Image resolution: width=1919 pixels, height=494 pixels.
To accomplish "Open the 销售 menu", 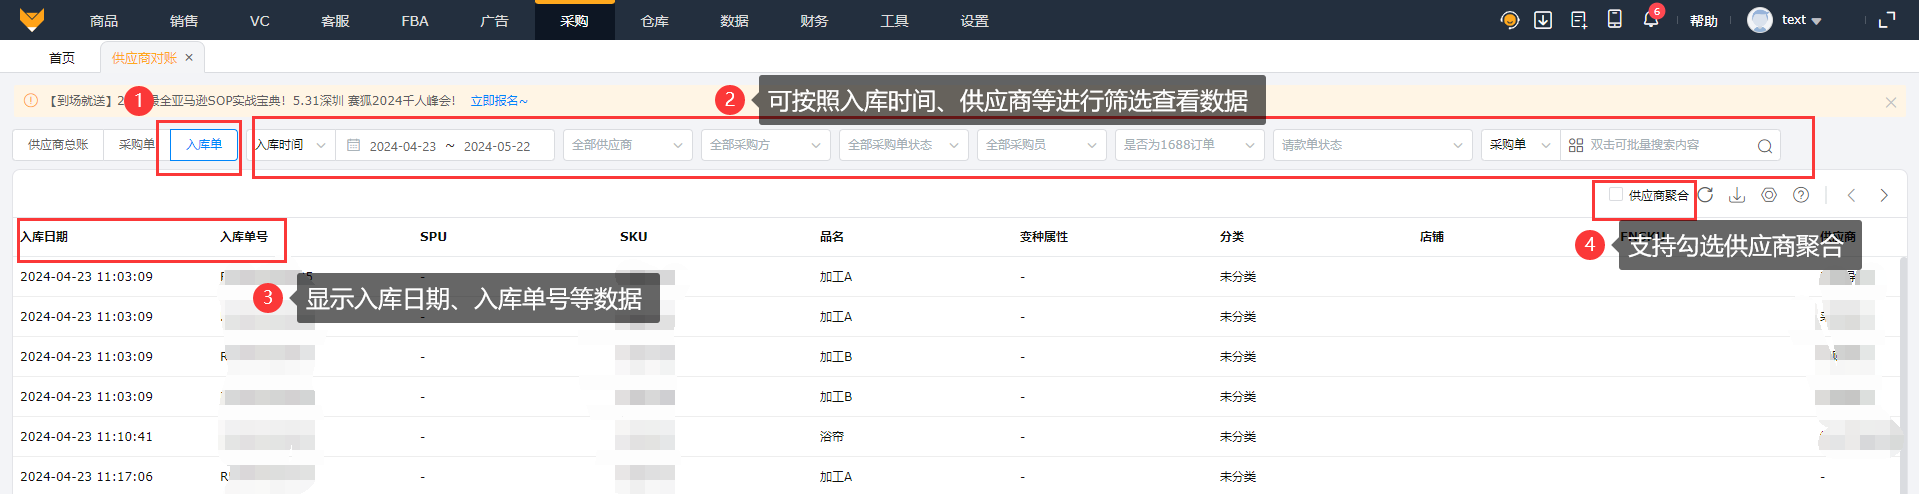I will pyautogui.click(x=184, y=21).
